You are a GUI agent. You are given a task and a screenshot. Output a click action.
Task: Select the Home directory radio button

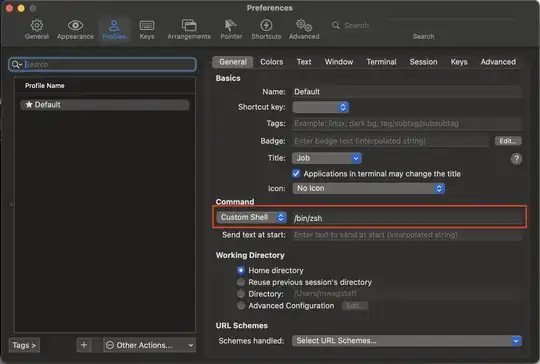point(241,270)
